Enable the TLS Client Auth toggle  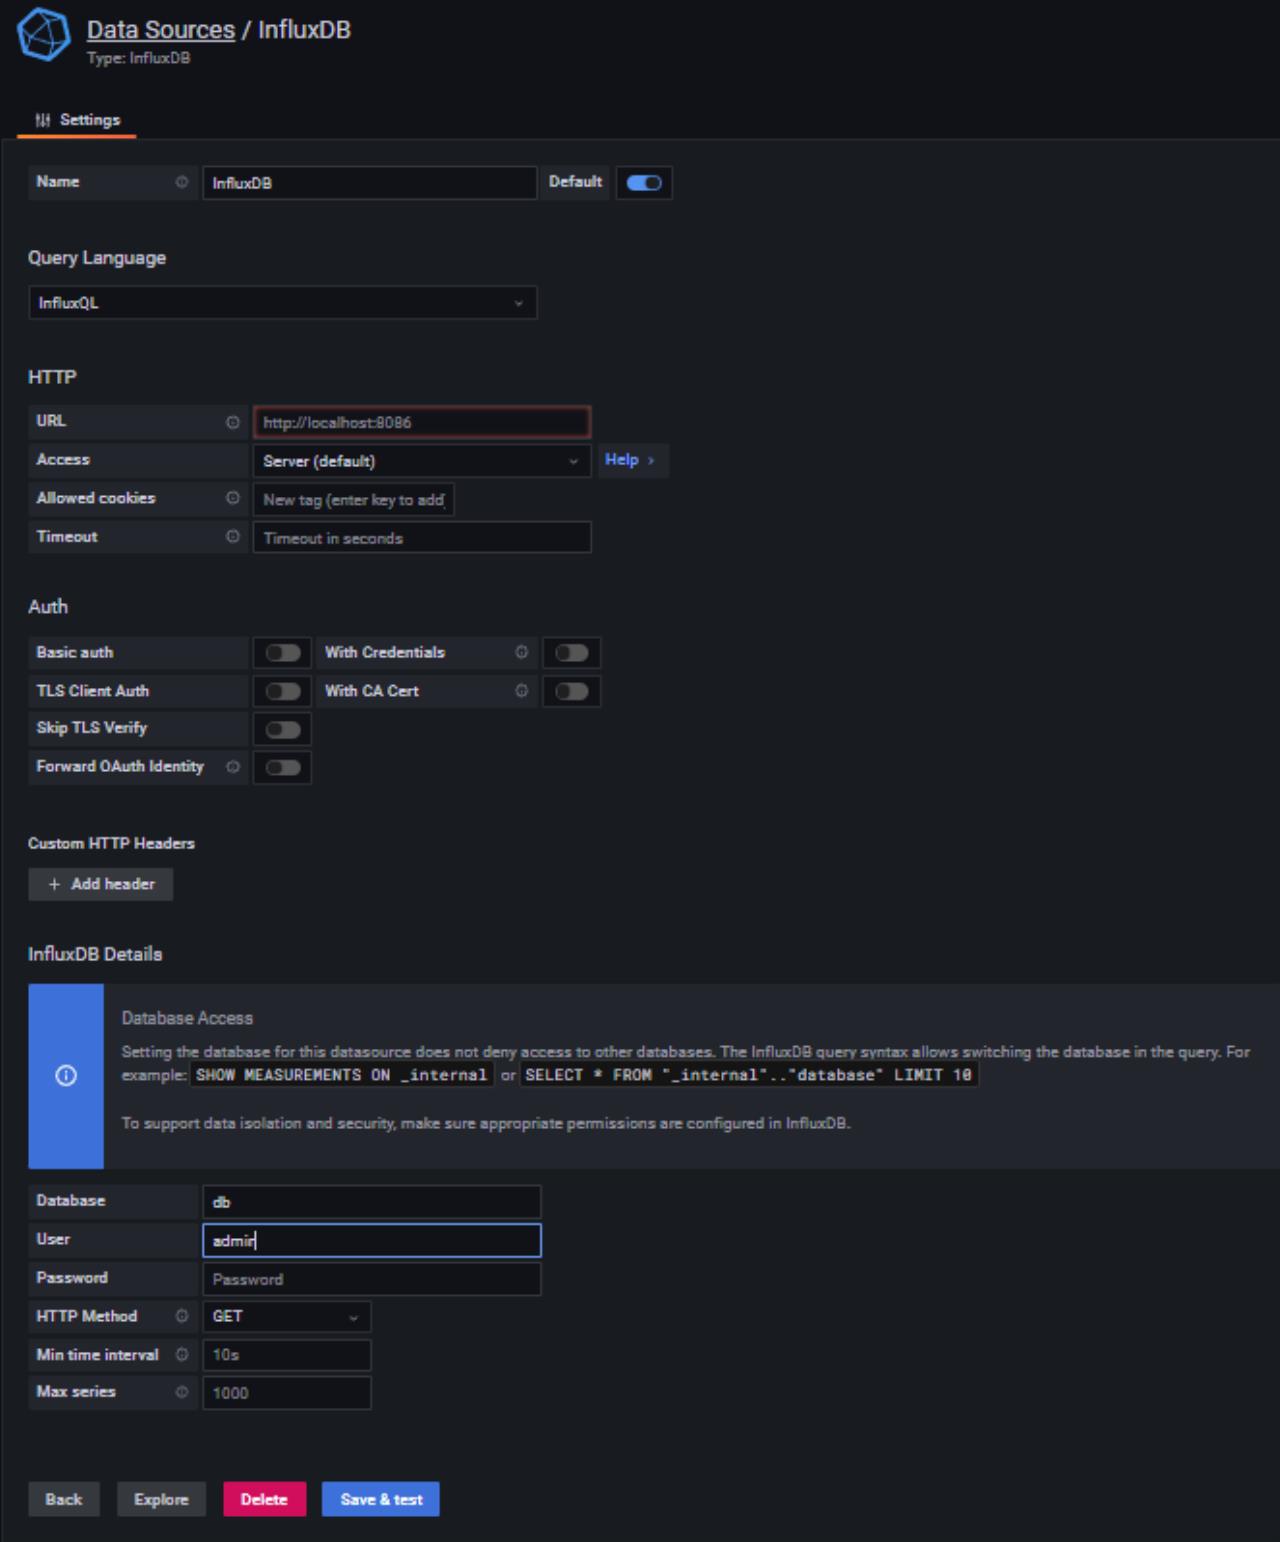283,691
